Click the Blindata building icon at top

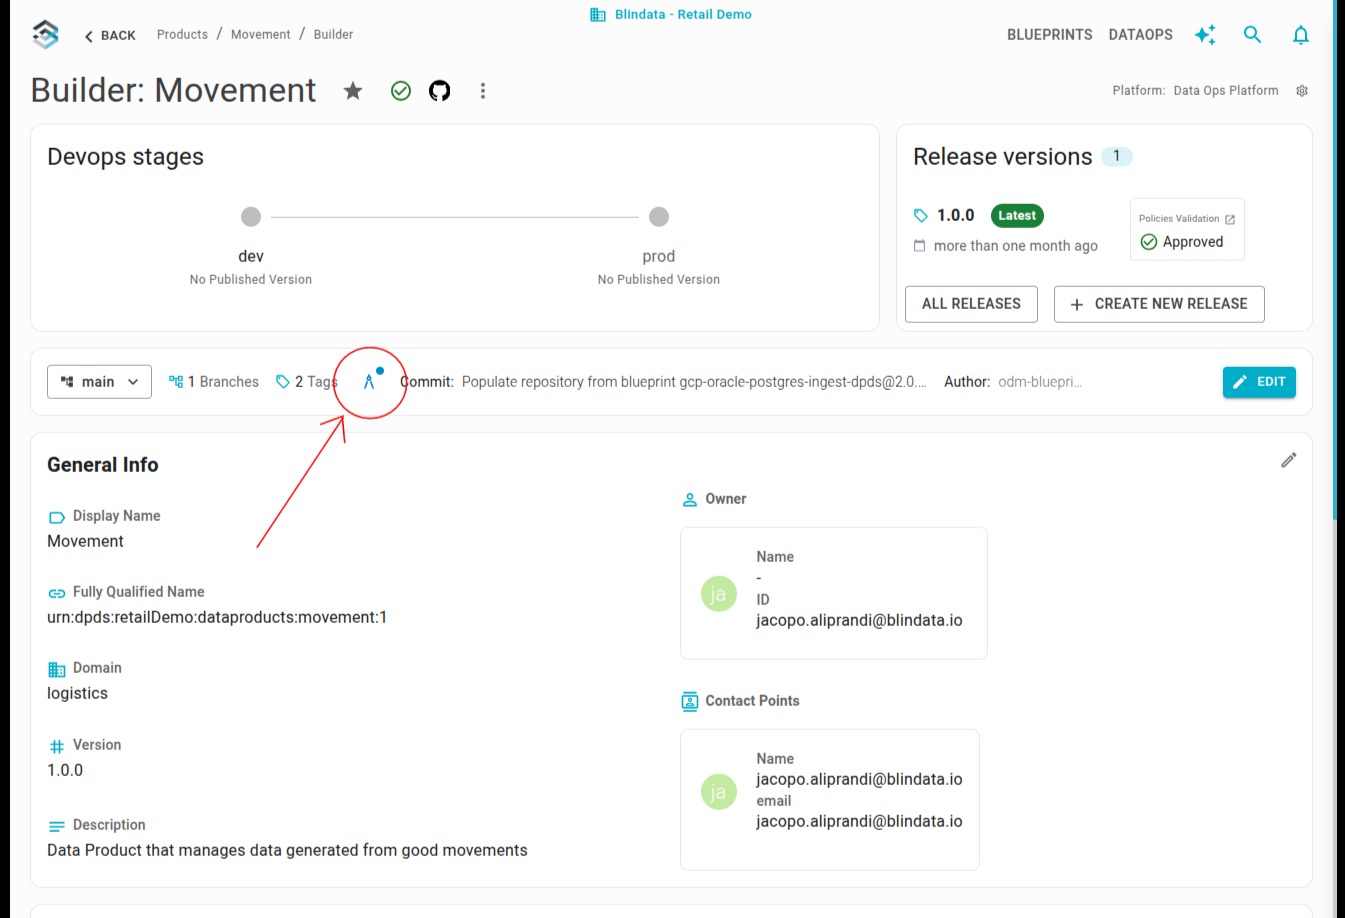(598, 15)
